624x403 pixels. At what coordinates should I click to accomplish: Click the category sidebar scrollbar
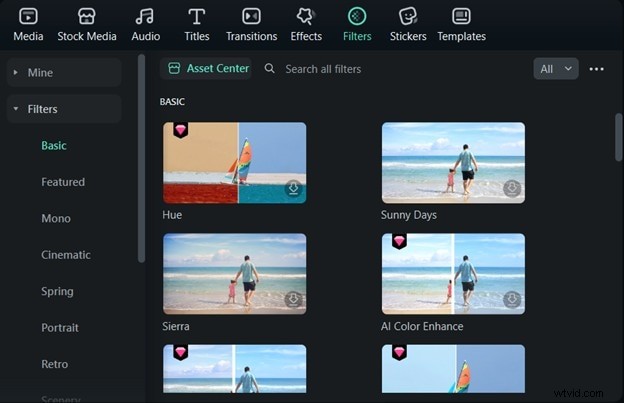click(x=141, y=159)
